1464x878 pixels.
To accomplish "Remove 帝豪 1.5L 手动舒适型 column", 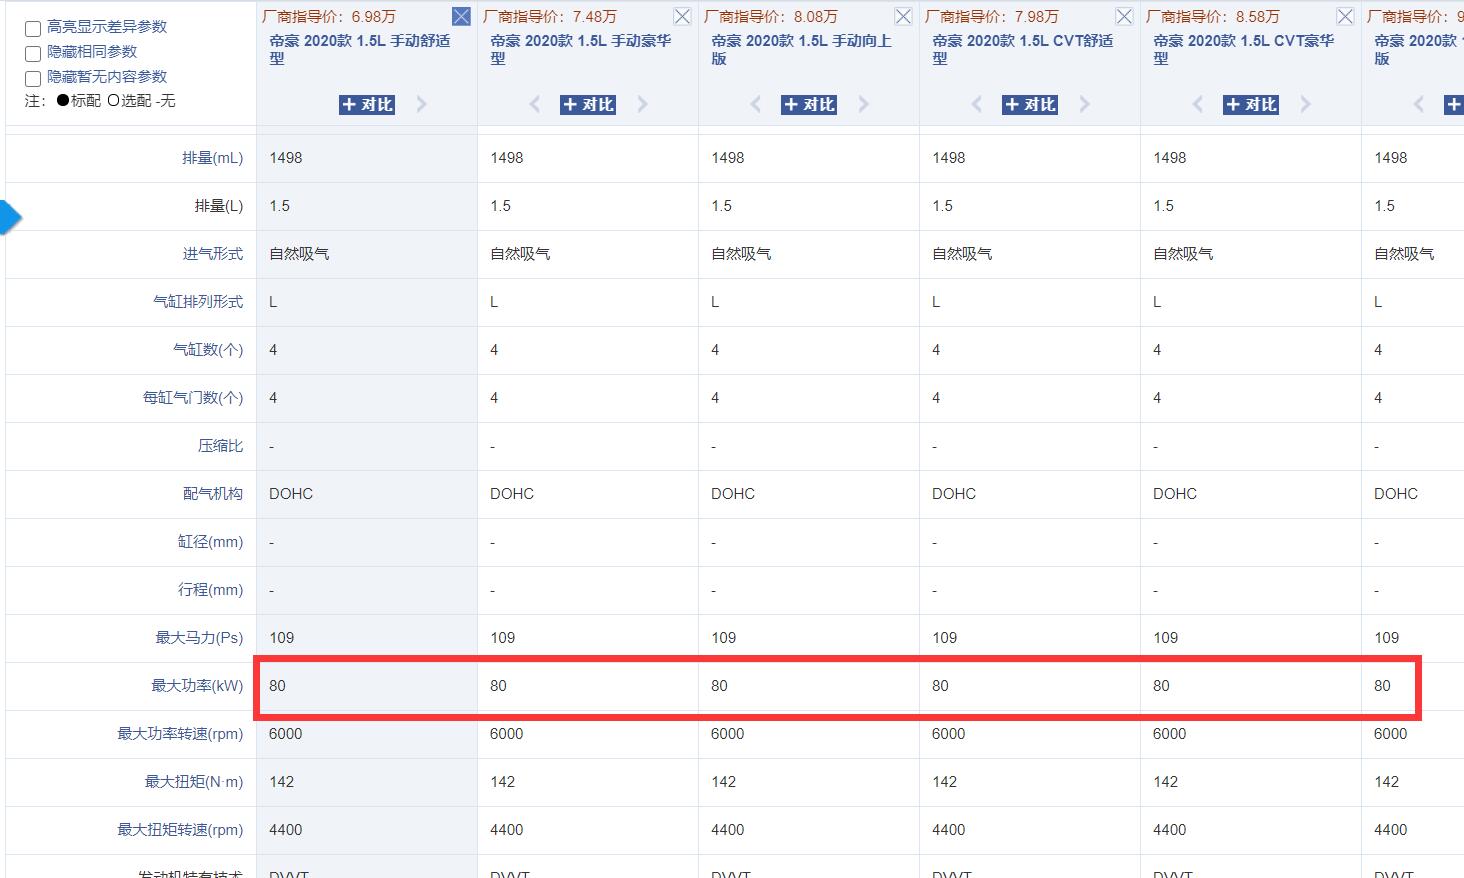I will (461, 16).
